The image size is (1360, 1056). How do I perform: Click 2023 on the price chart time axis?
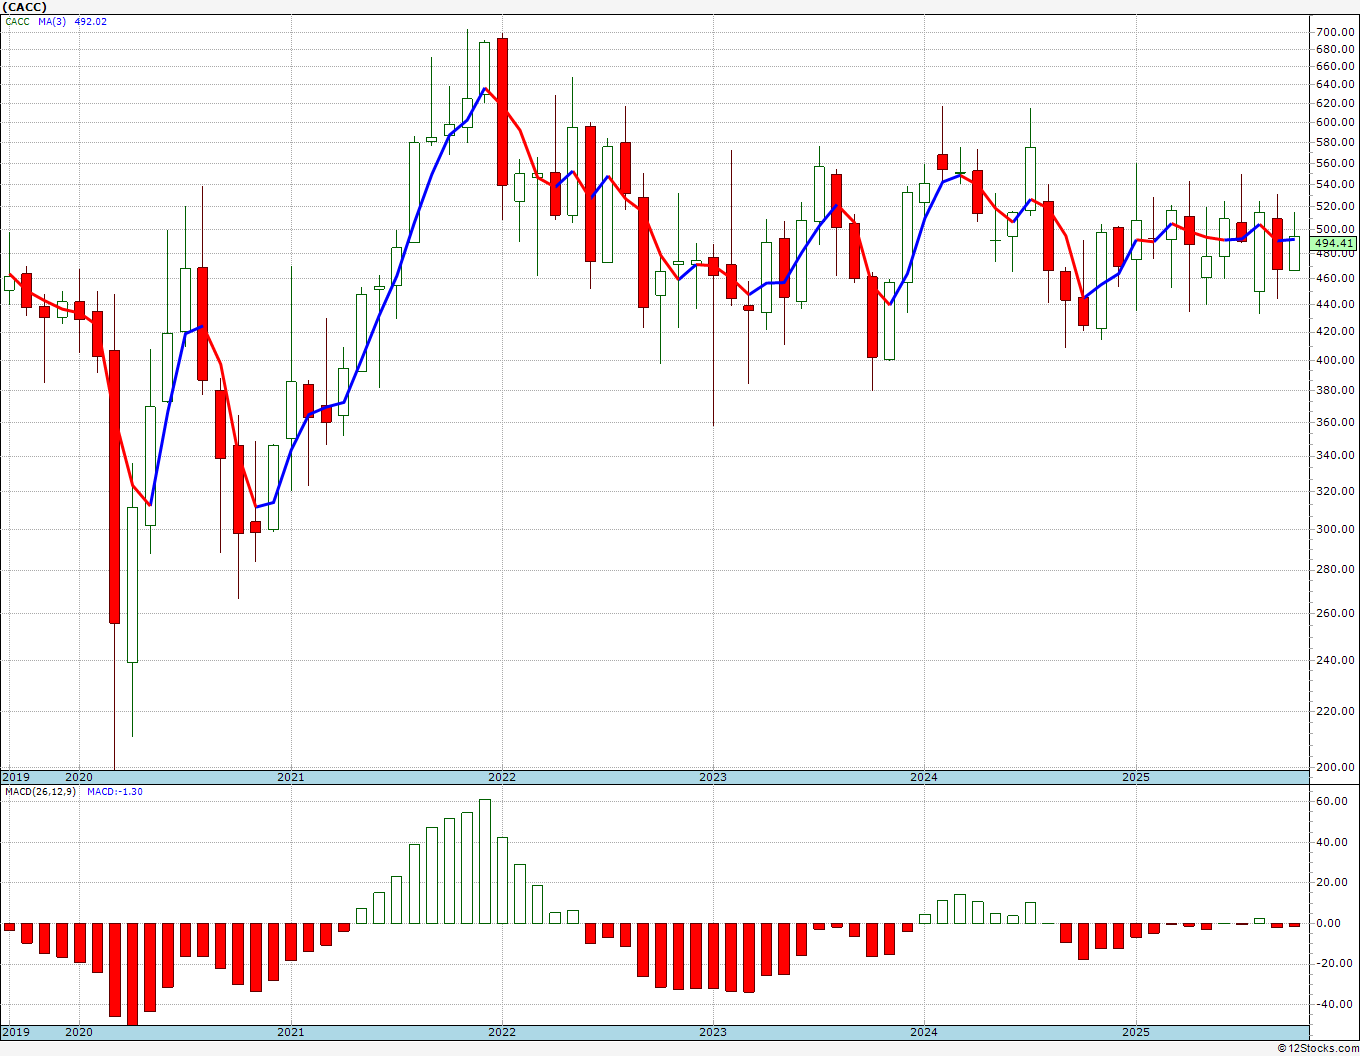(713, 777)
